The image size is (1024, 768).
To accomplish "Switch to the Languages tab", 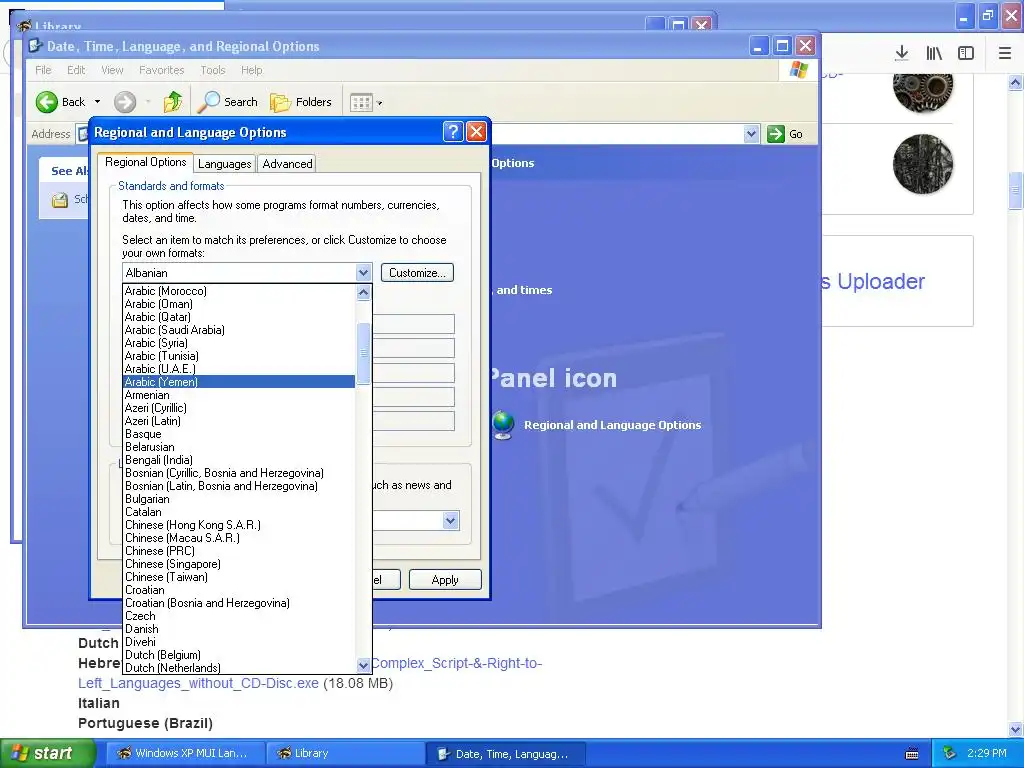I will click(x=225, y=164).
